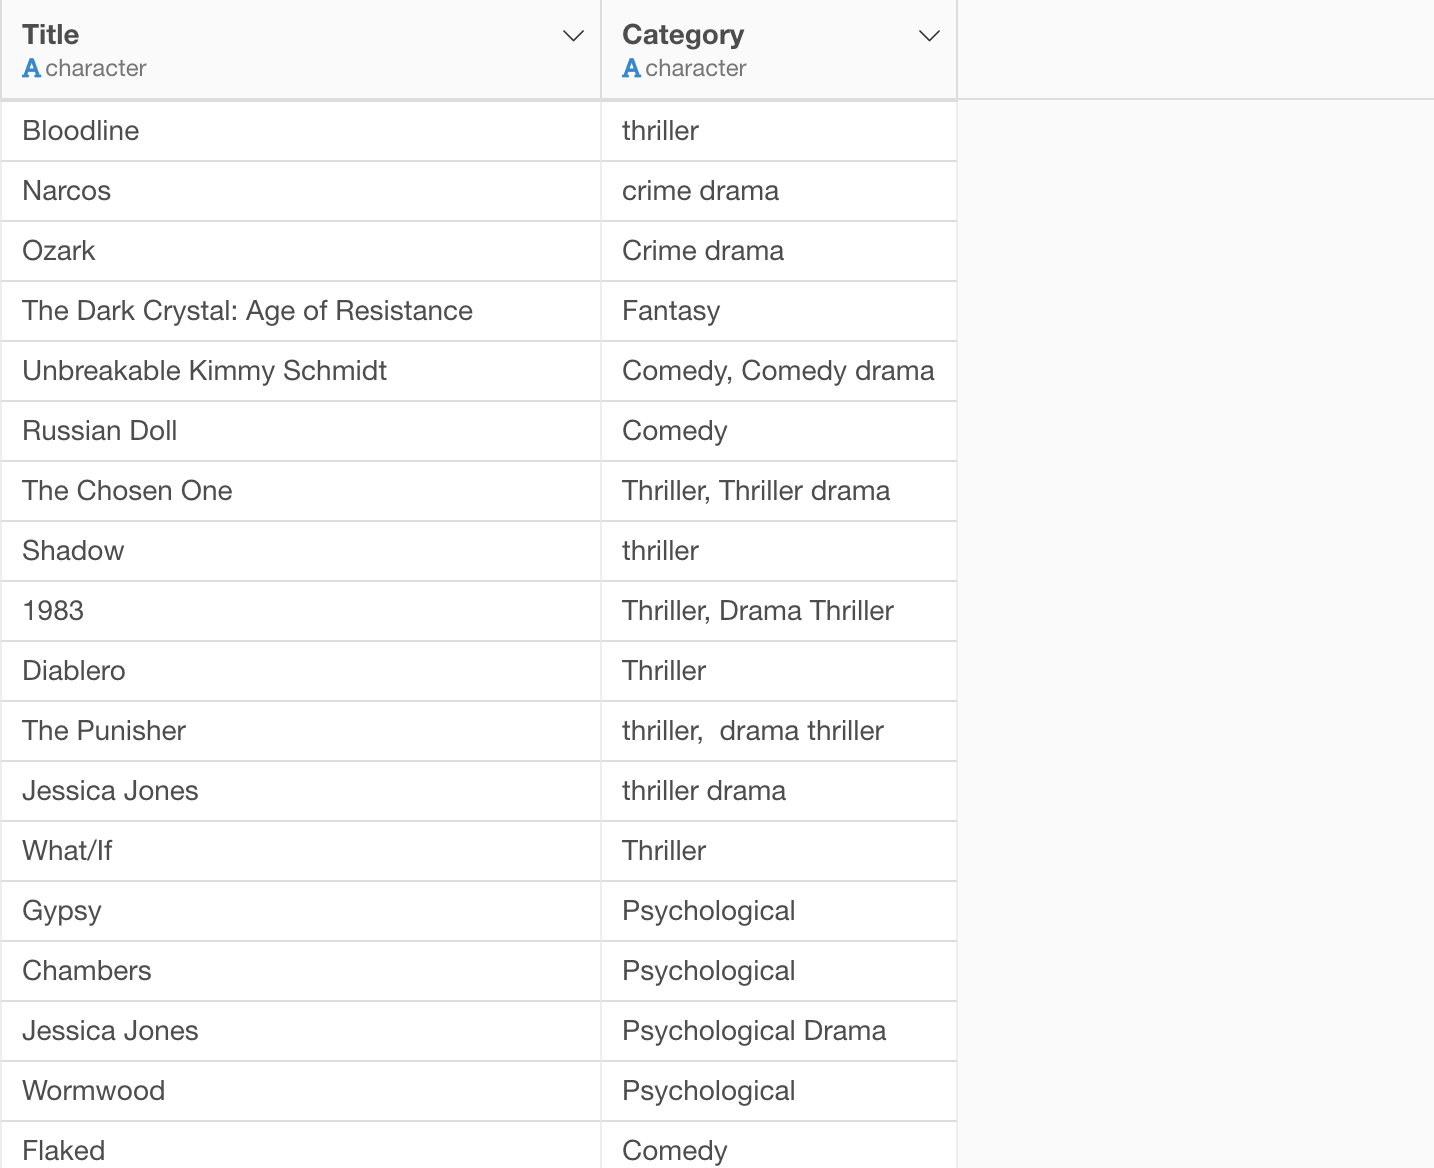1434x1168 pixels.
Task: Select the Shadow title cell
Action: pyautogui.click(x=300, y=551)
